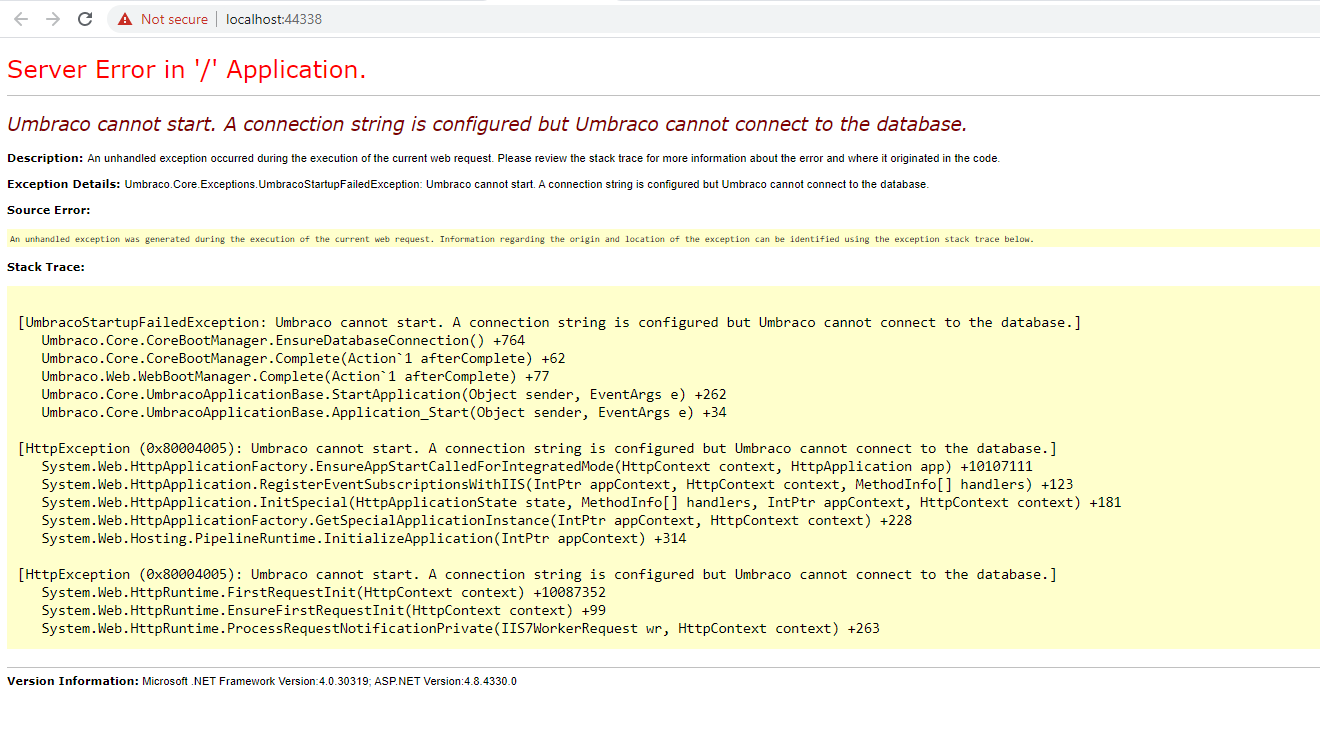Image resolution: width=1320 pixels, height=729 pixels.
Task: Select StartApplication(Object sender) +262 line
Action: click(384, 394)
